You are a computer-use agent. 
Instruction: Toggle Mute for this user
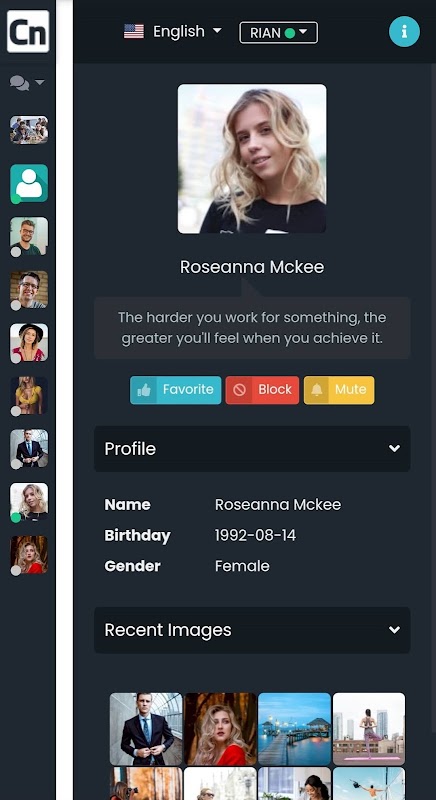(x=339, y=390)
